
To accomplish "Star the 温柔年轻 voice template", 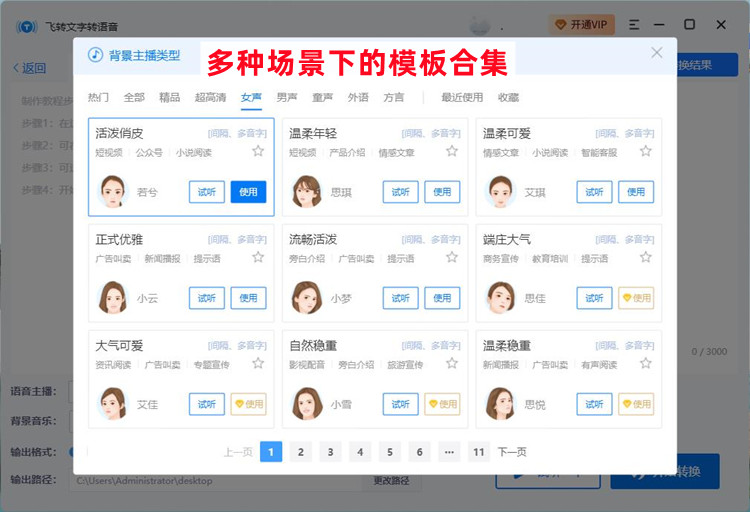I will (x=452, y=151).
